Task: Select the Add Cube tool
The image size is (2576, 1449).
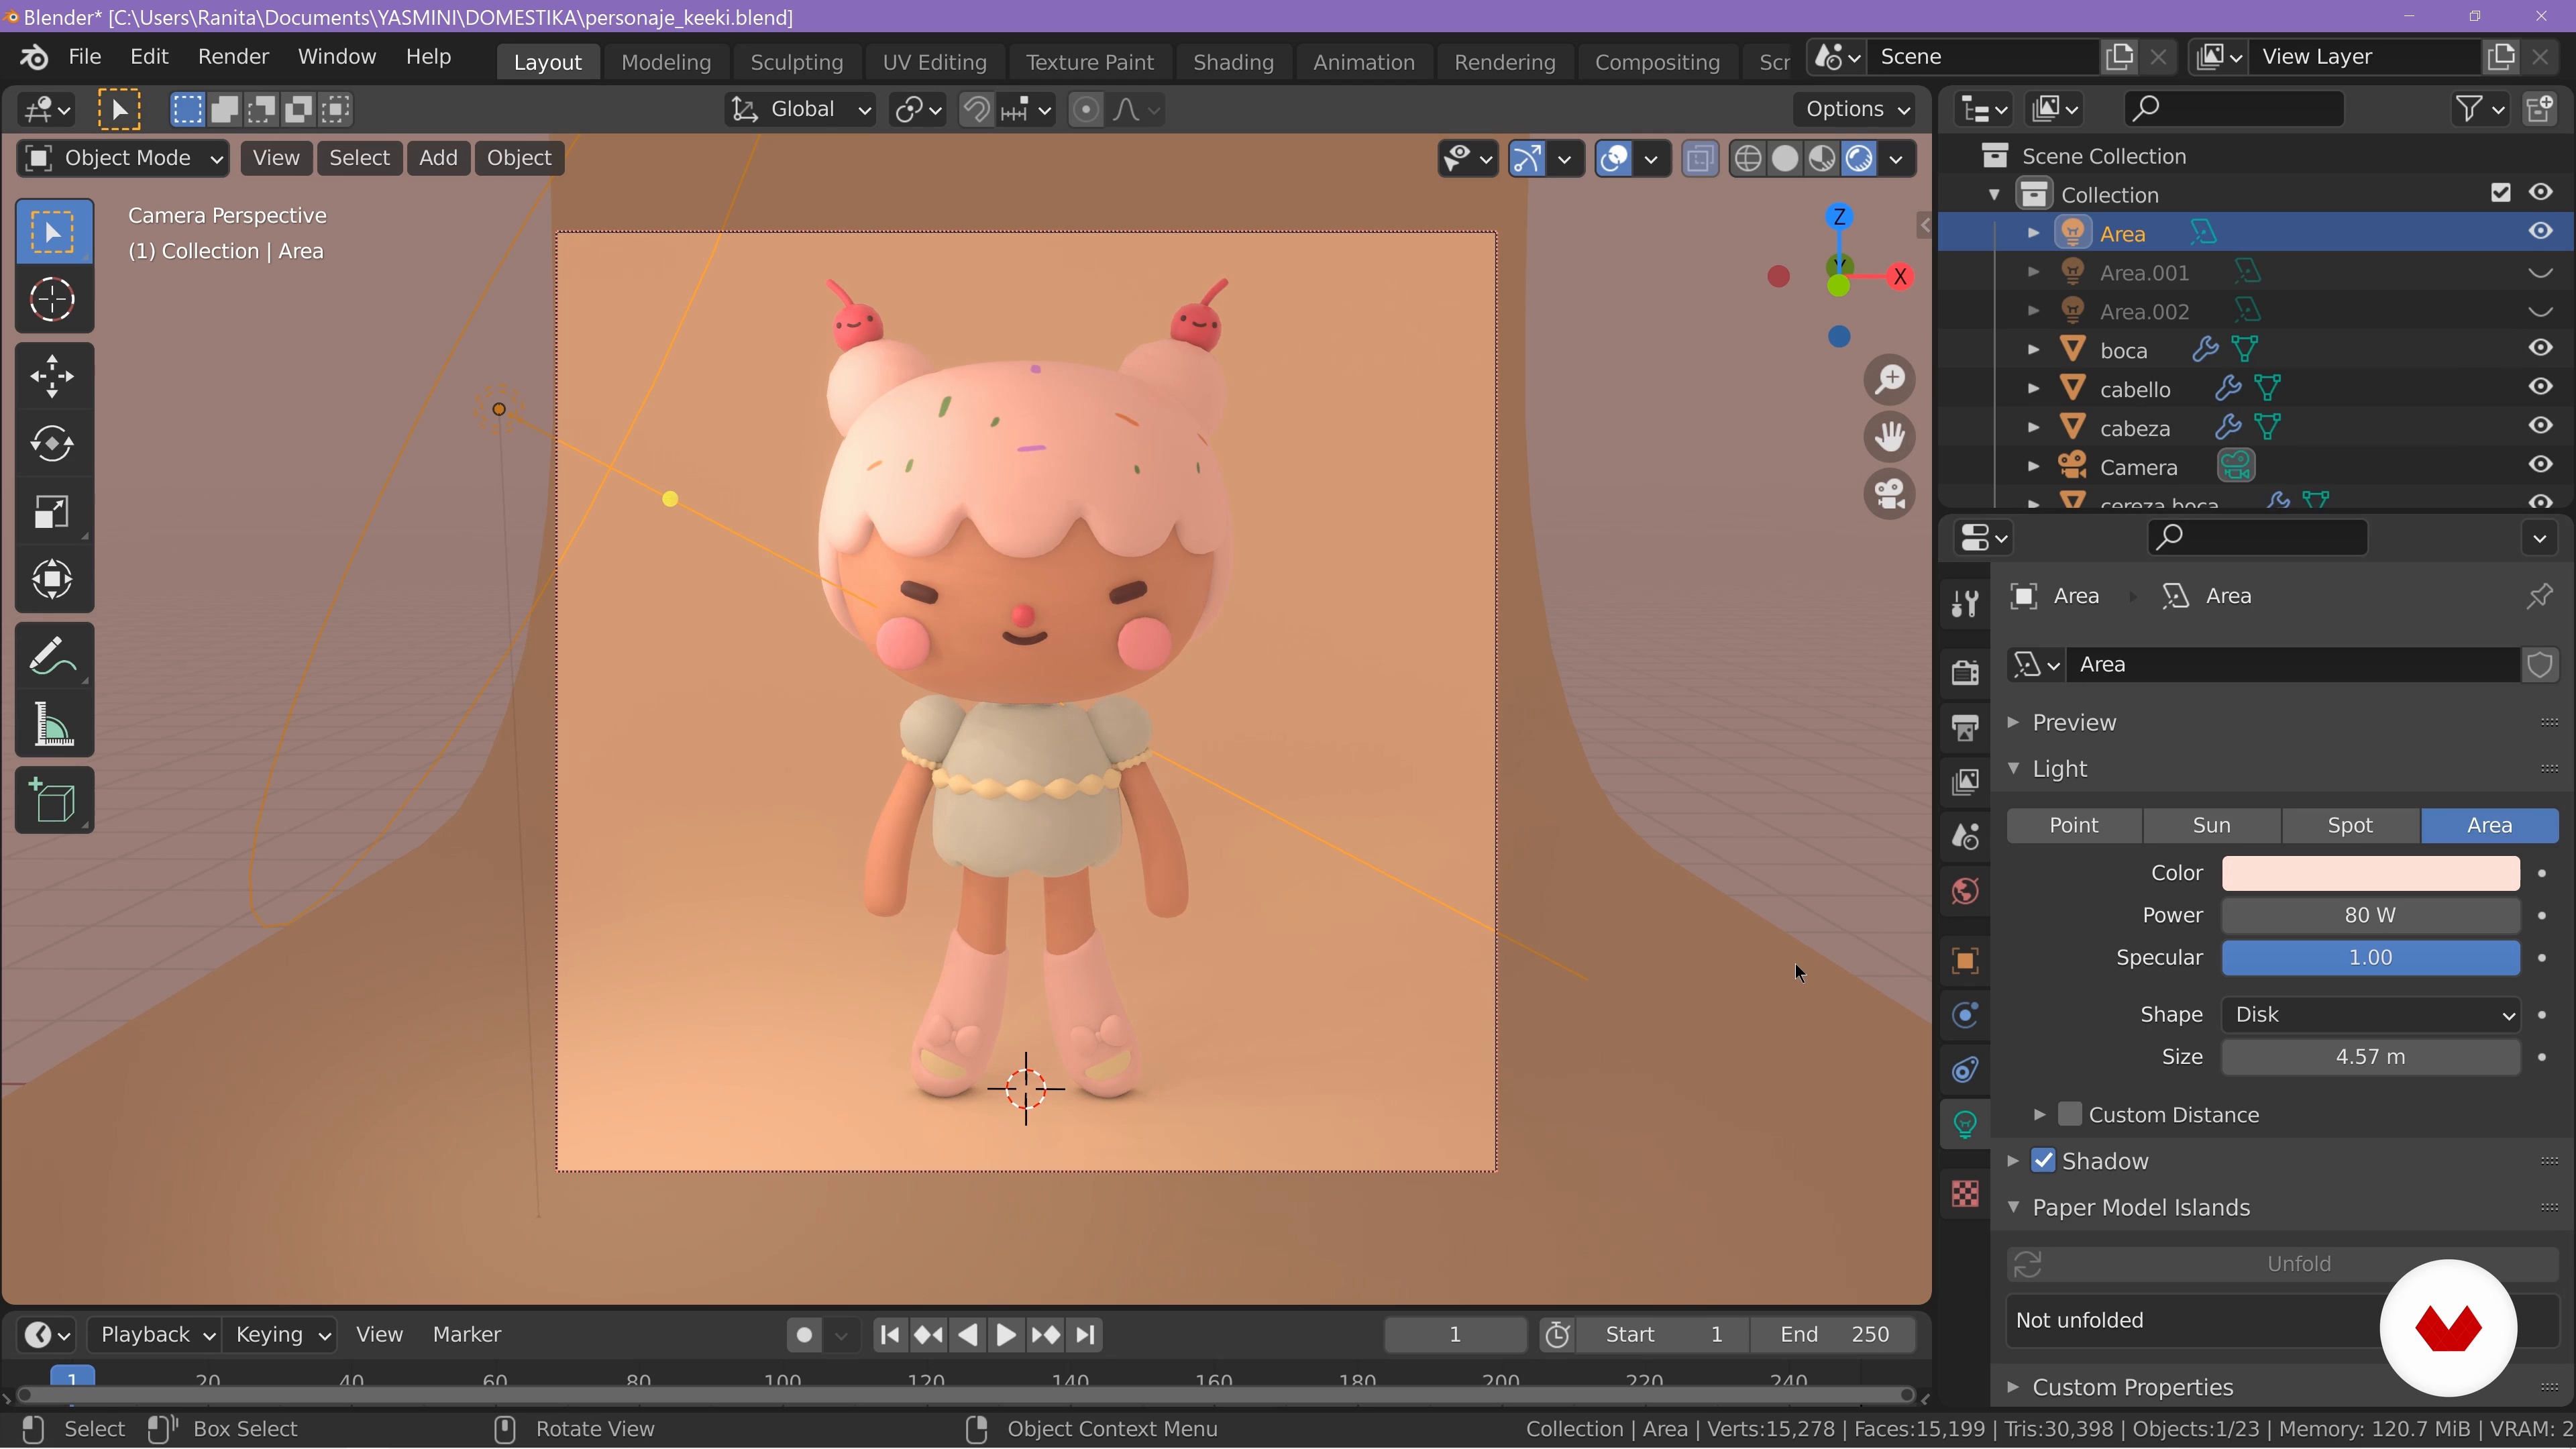Action: (52, 801)
